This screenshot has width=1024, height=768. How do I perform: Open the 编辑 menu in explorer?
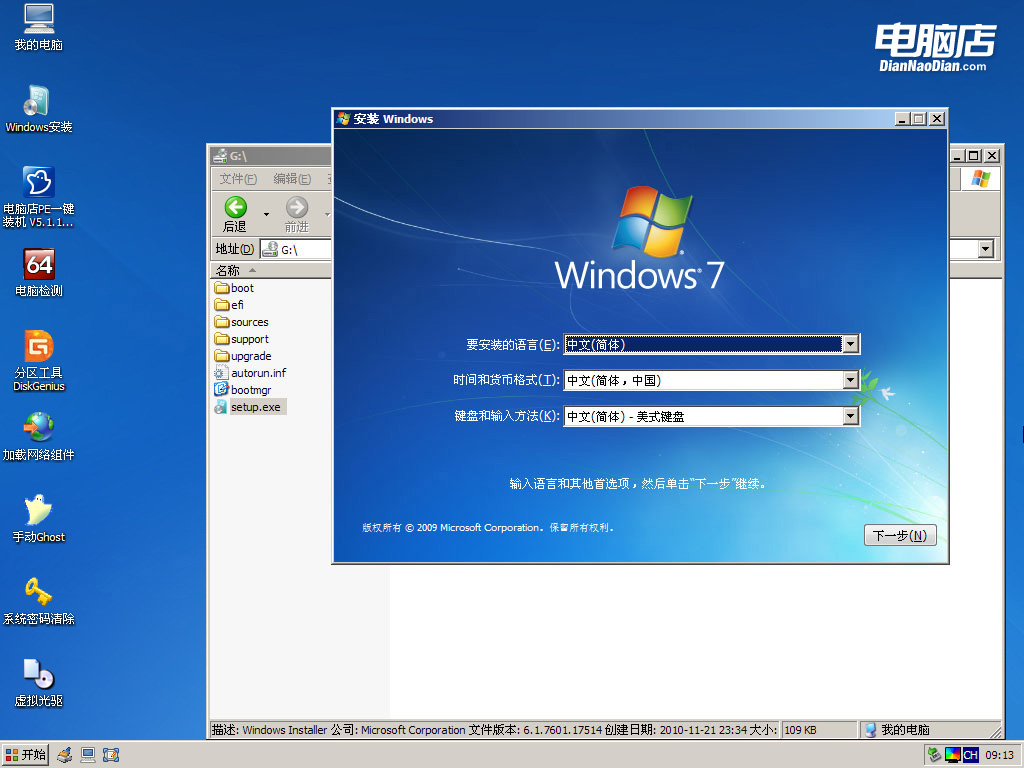click(290, 178)
